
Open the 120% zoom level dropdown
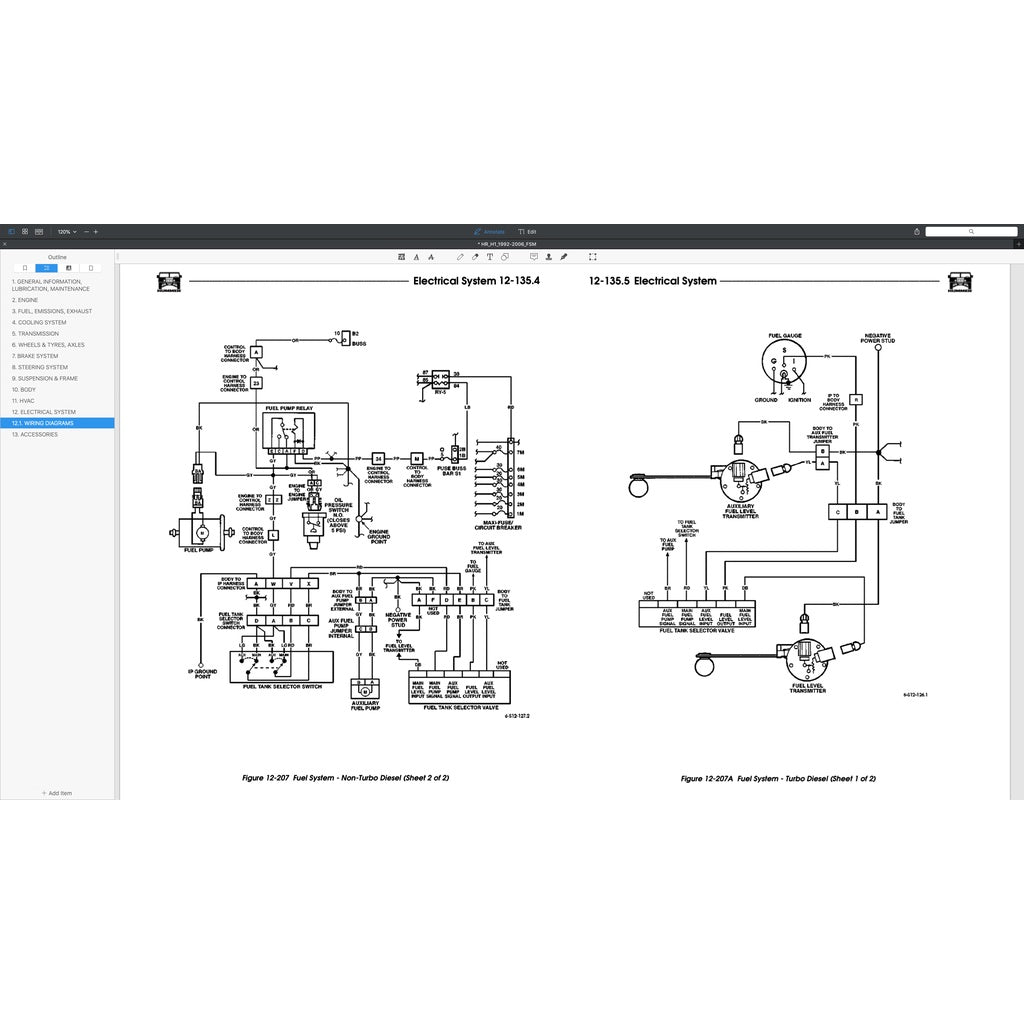(x=66, y=231)
